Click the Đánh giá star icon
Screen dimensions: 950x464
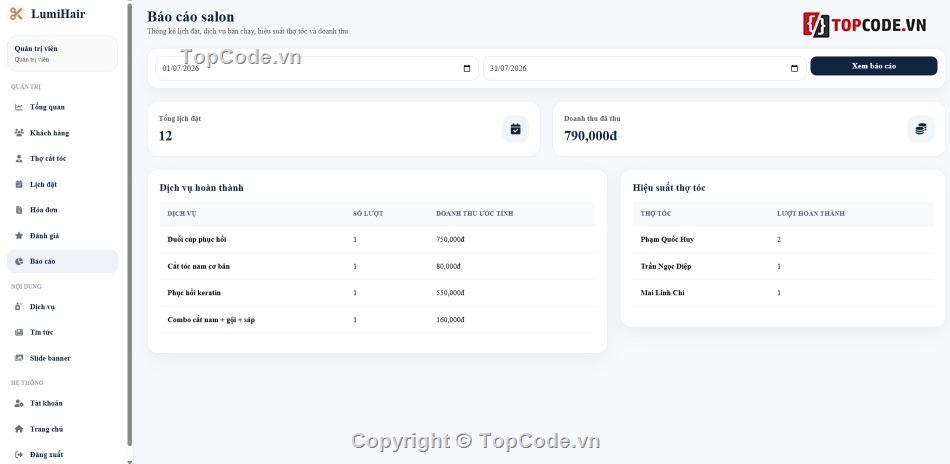(19, 236)
